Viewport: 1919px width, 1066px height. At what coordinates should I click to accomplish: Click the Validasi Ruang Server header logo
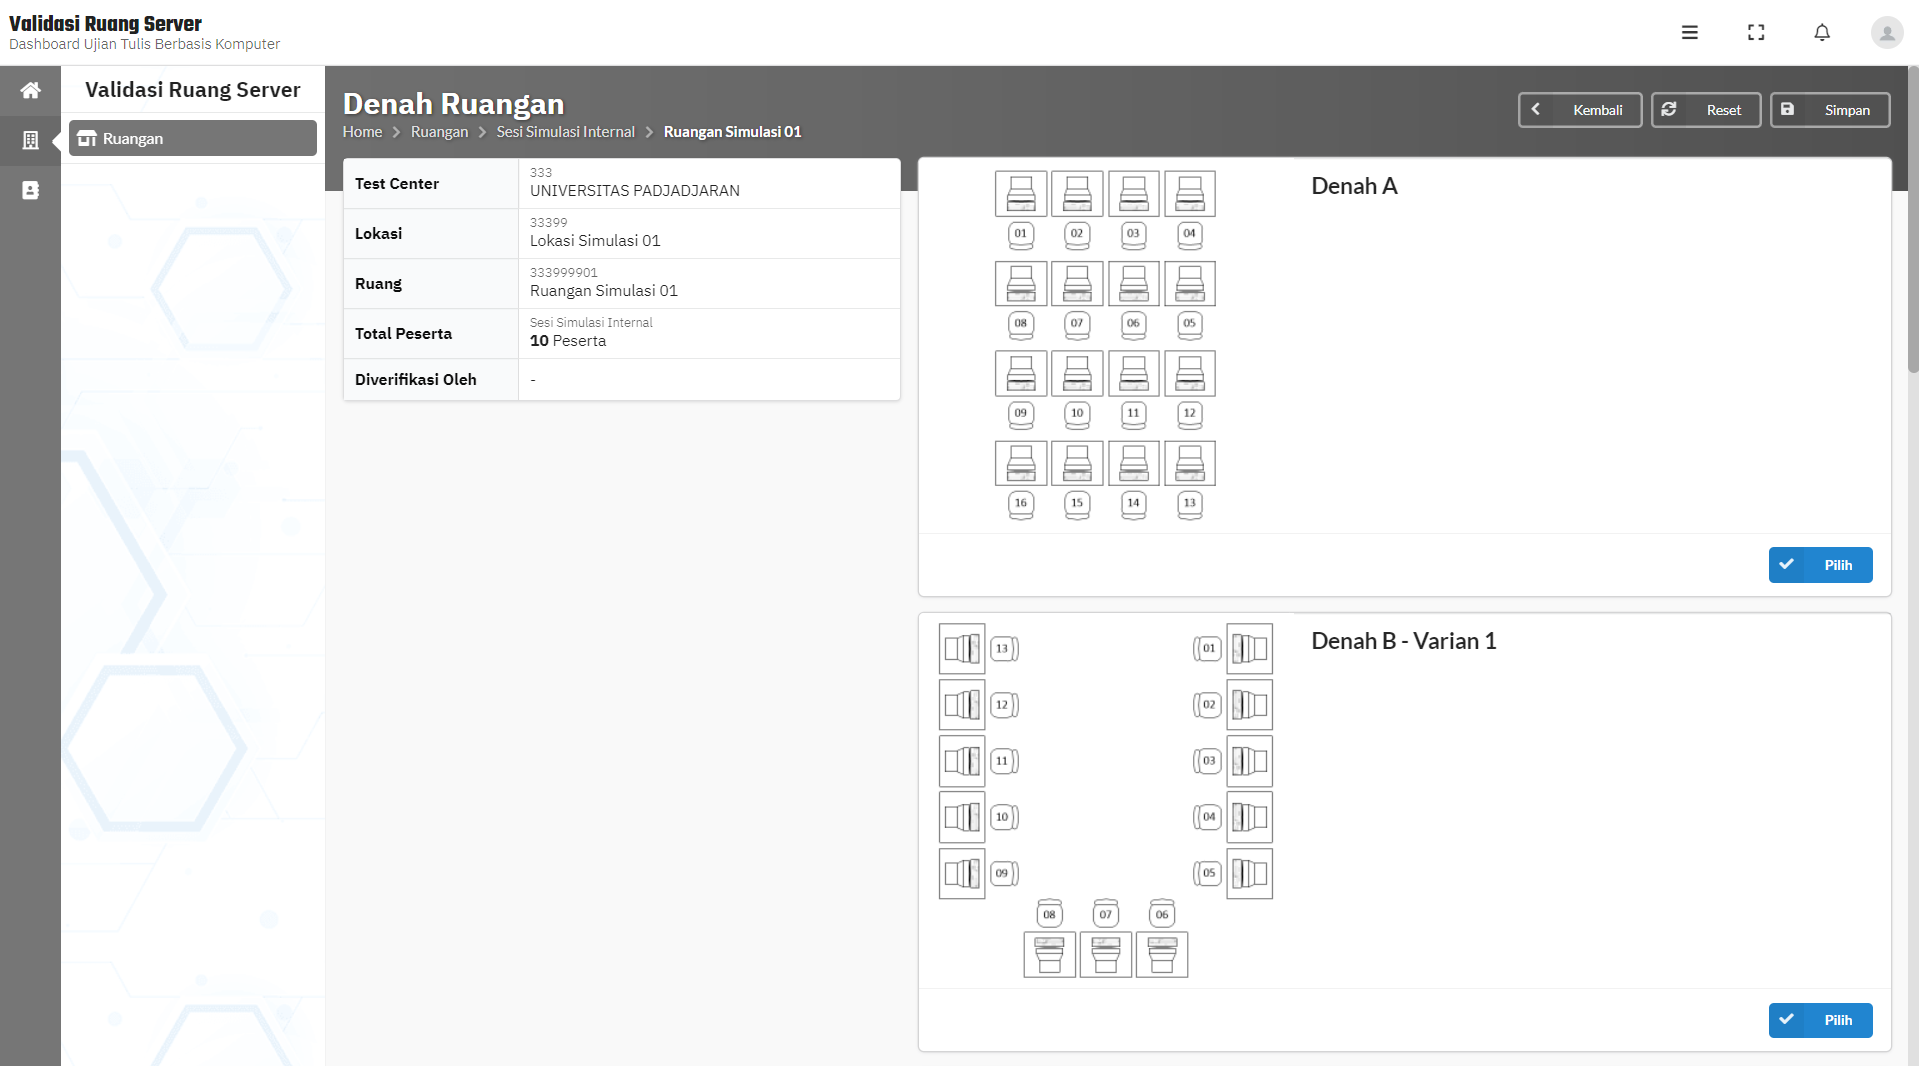105,23
